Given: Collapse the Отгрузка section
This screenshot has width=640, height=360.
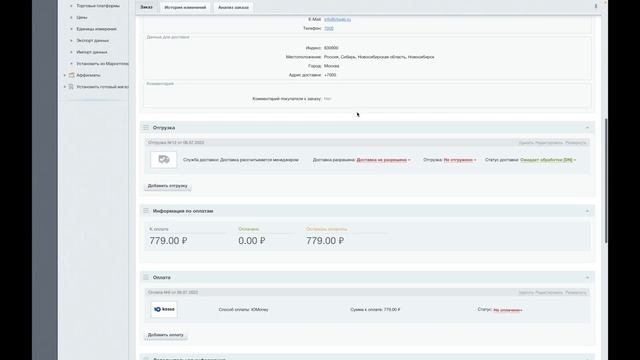Looking at the screenshot, I should 587,128.
